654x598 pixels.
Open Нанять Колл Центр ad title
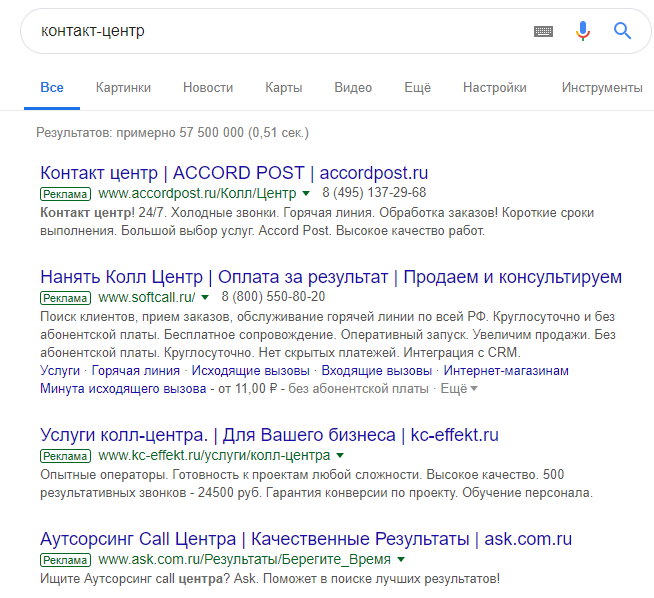[x=331, y=277]
